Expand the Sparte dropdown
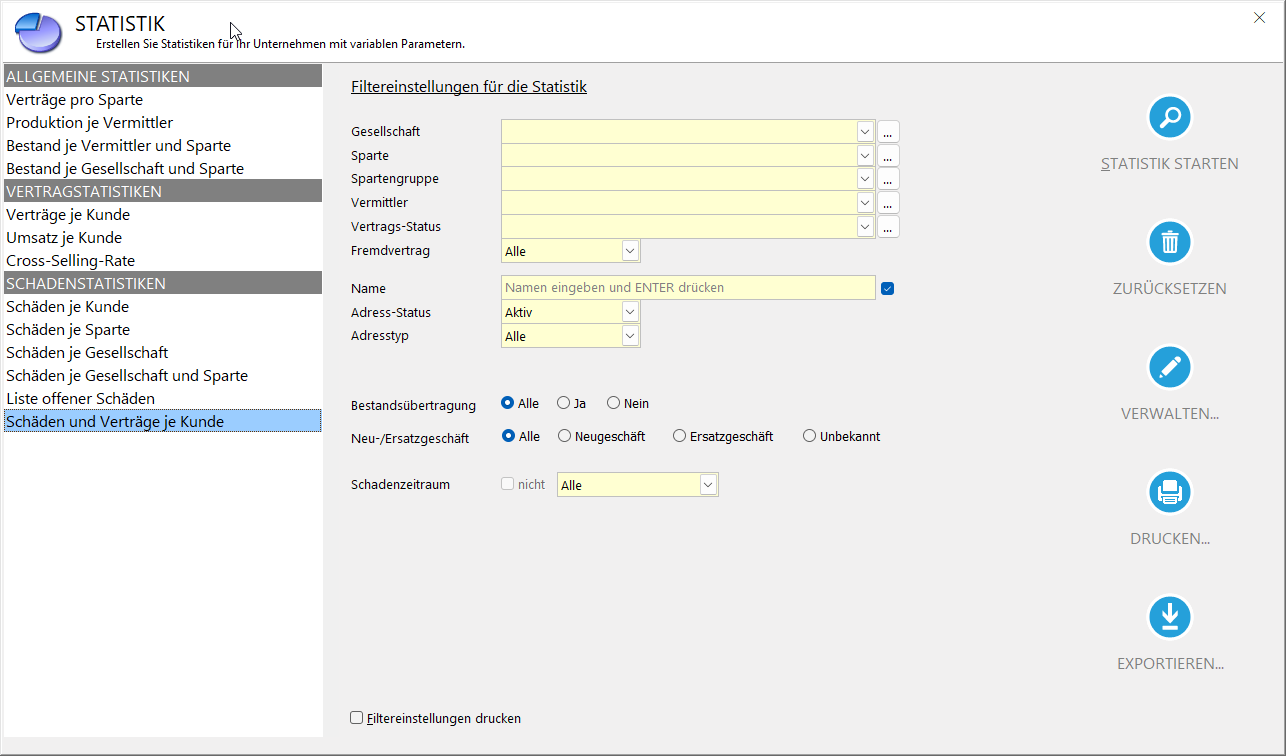The height and width of the screenshot is (756, 1286). (865, 156)
